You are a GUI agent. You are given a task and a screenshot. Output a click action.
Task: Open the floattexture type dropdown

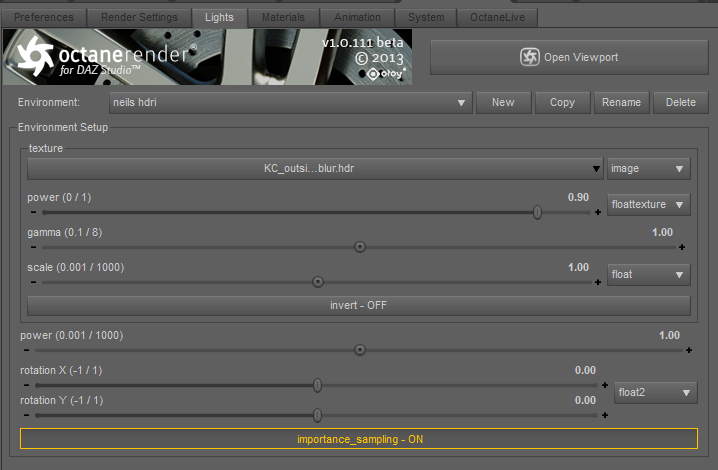click(648, 204)
